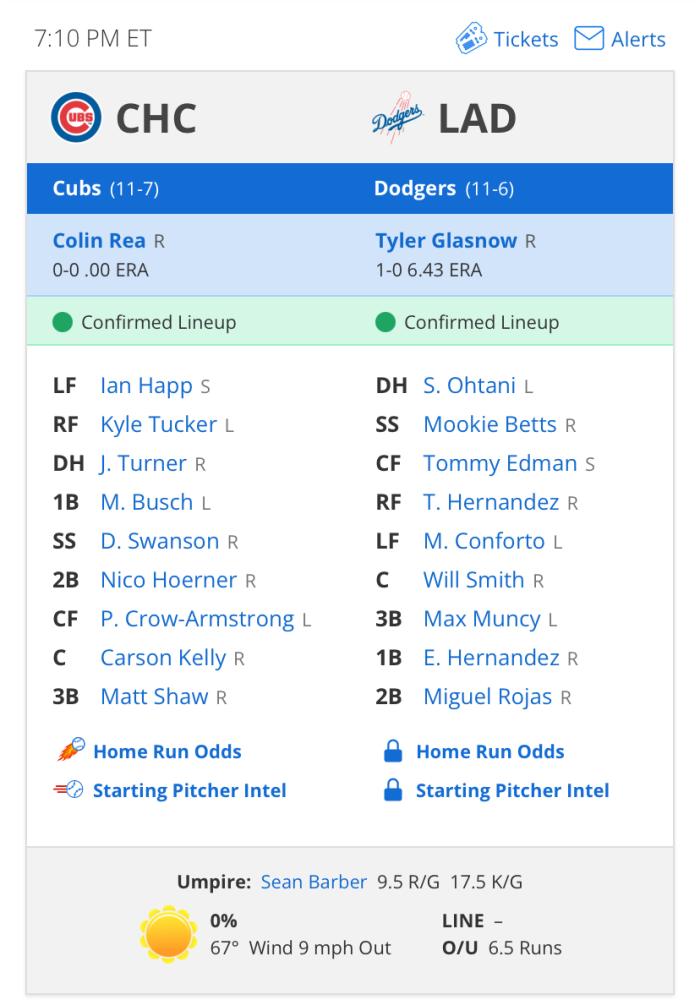Open Tyler Glasnow's pitcher profile

[446, 240]
